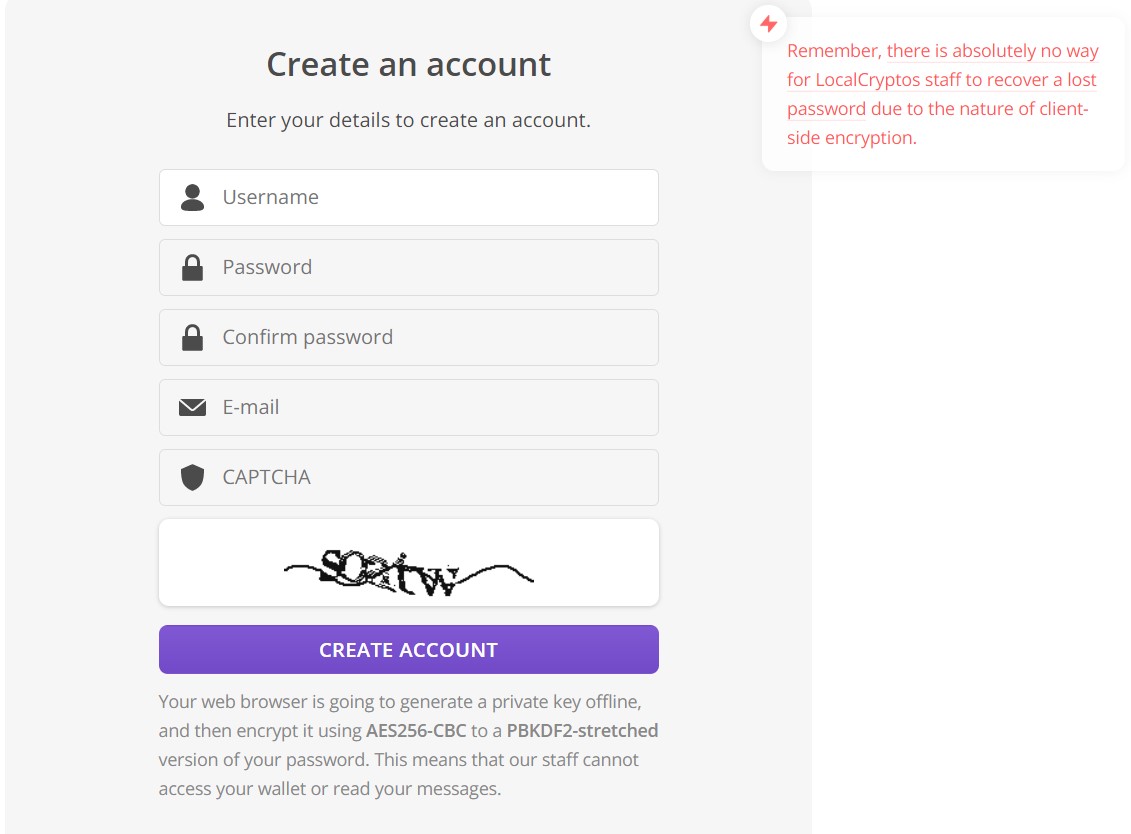This screenshot has width=1131, height=834.
Task: Click the shield icon beside CAPTCHA
Action: click(192, 478)
